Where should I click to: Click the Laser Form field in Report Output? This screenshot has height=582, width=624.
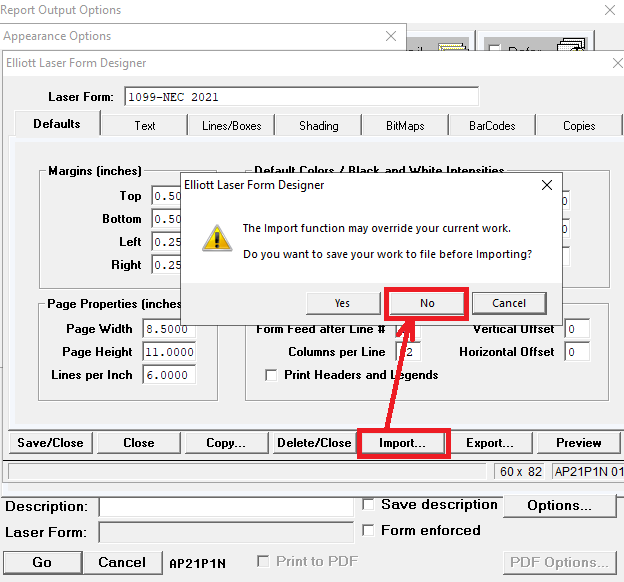(x=226, y=533)
